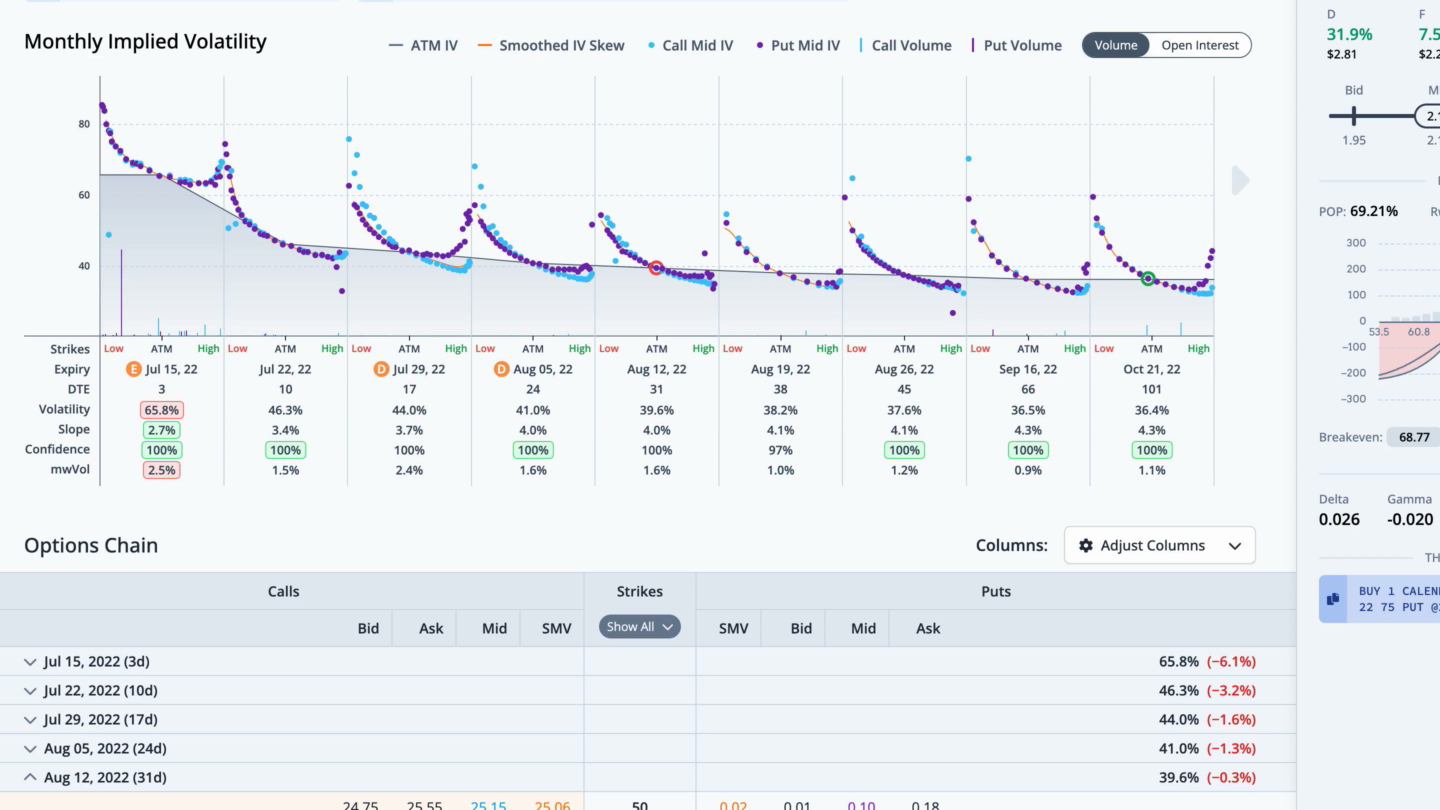The image size is (1440, 810).
Task: Click the dividend D icon beside Aug 05, 22
Action: tap(502, 369)
